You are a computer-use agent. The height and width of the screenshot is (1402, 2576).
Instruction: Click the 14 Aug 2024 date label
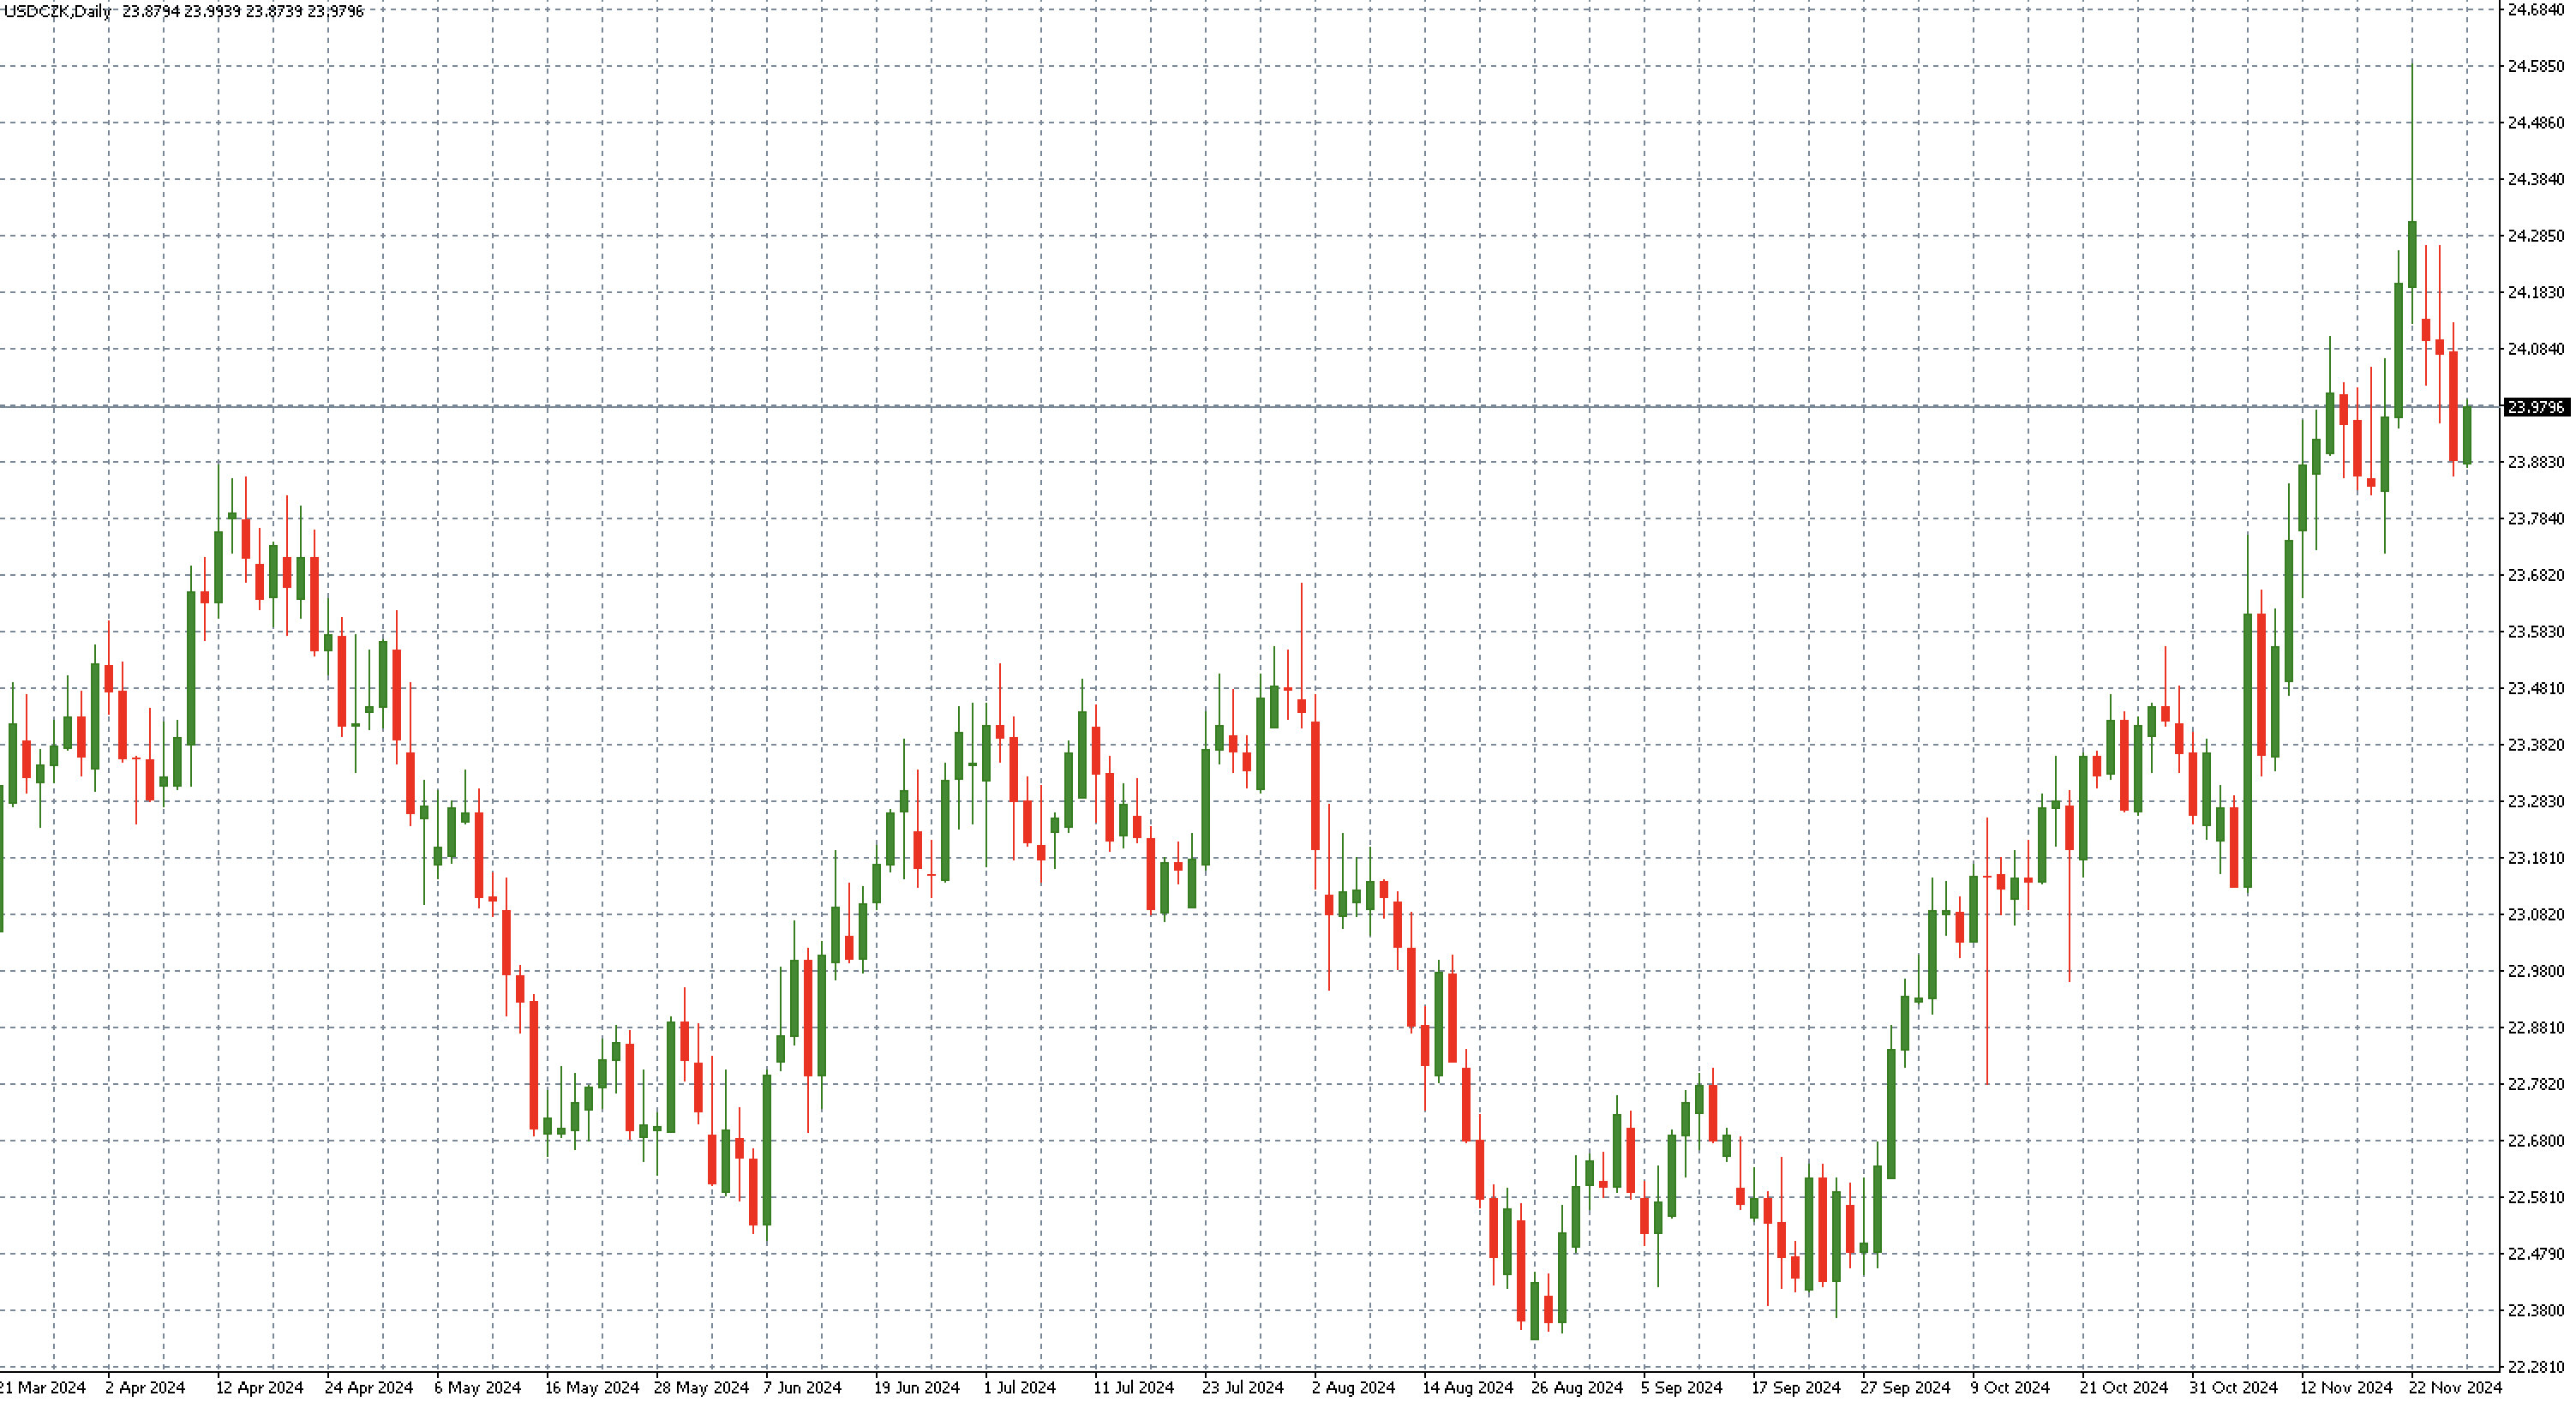tap(1468, 1388)
